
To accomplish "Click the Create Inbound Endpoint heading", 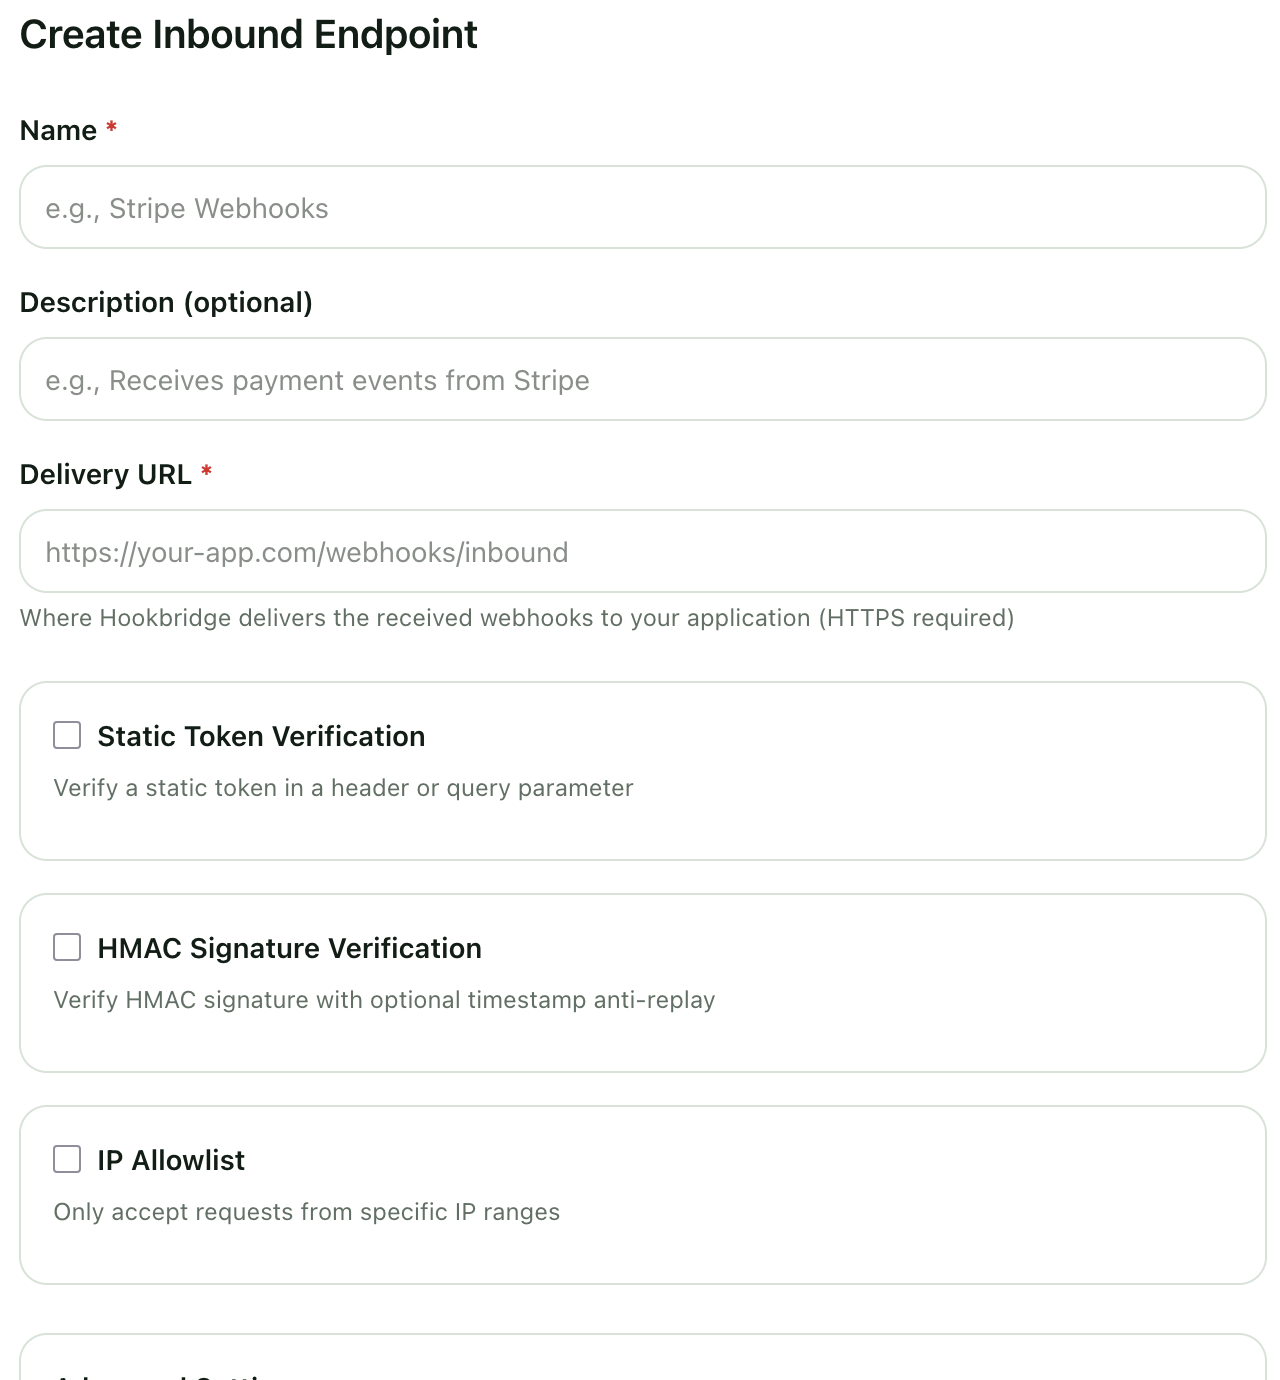I will click(x=248, y=35).
